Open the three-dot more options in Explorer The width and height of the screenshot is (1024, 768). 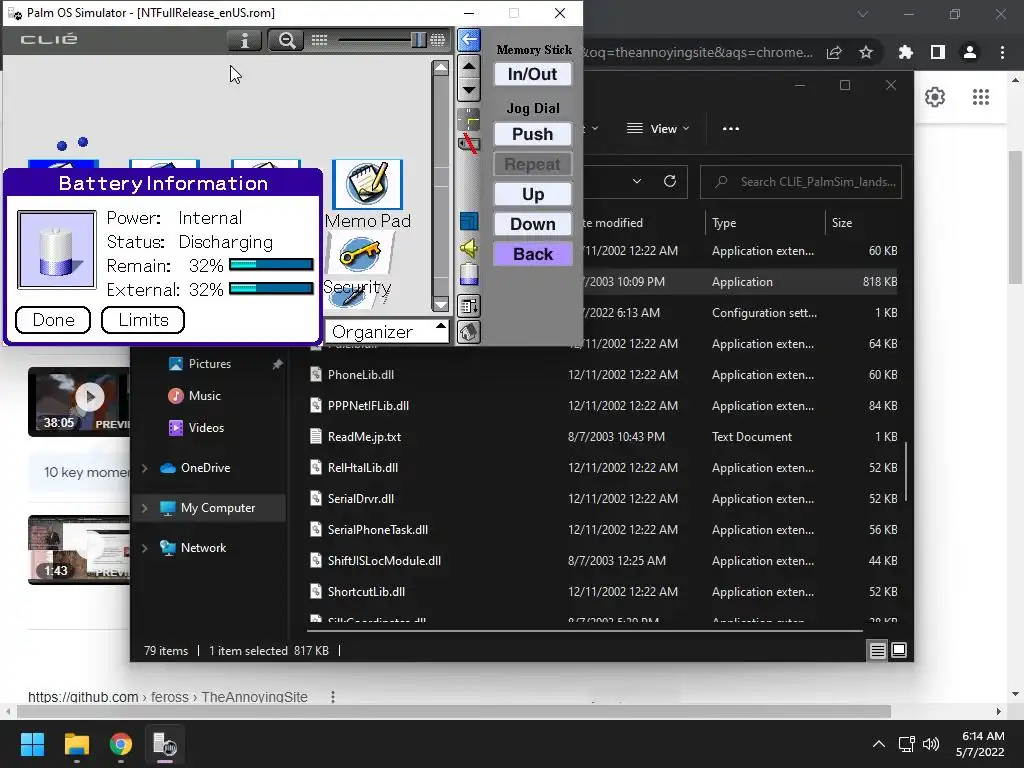click(731, 129)
